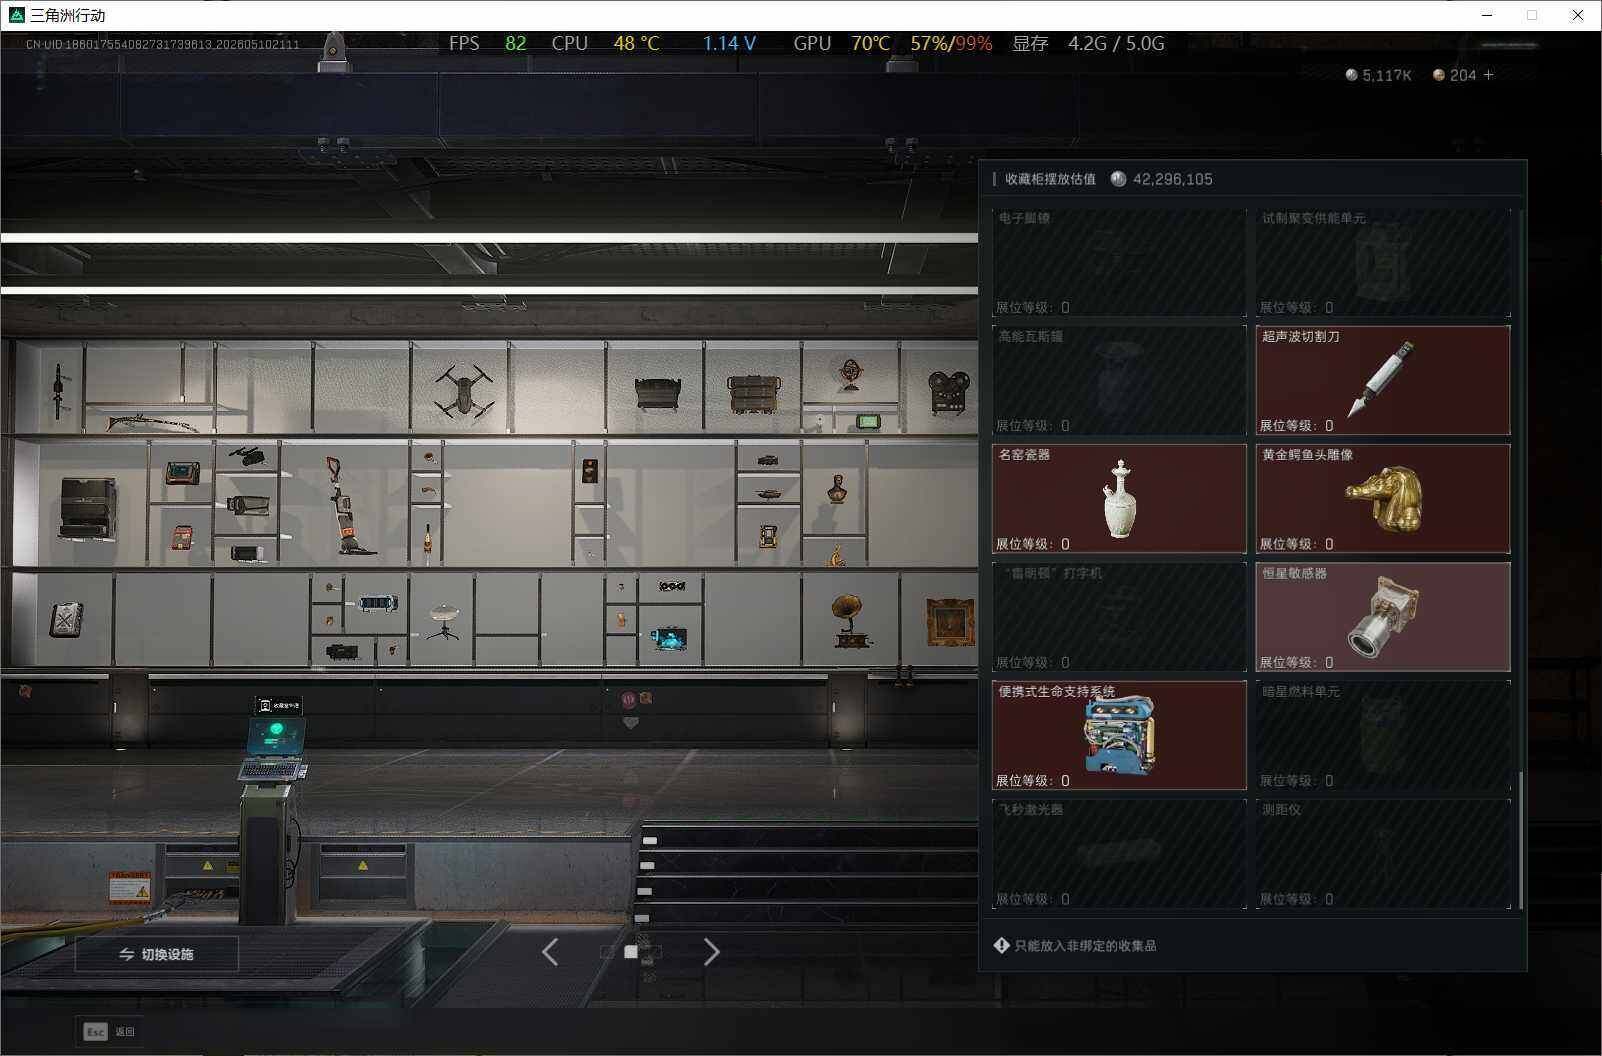Click the greyed 试制聚变供能单元 slot
The image size is (1602, 1056).
pyautogui.click(x=1383, y=262)
